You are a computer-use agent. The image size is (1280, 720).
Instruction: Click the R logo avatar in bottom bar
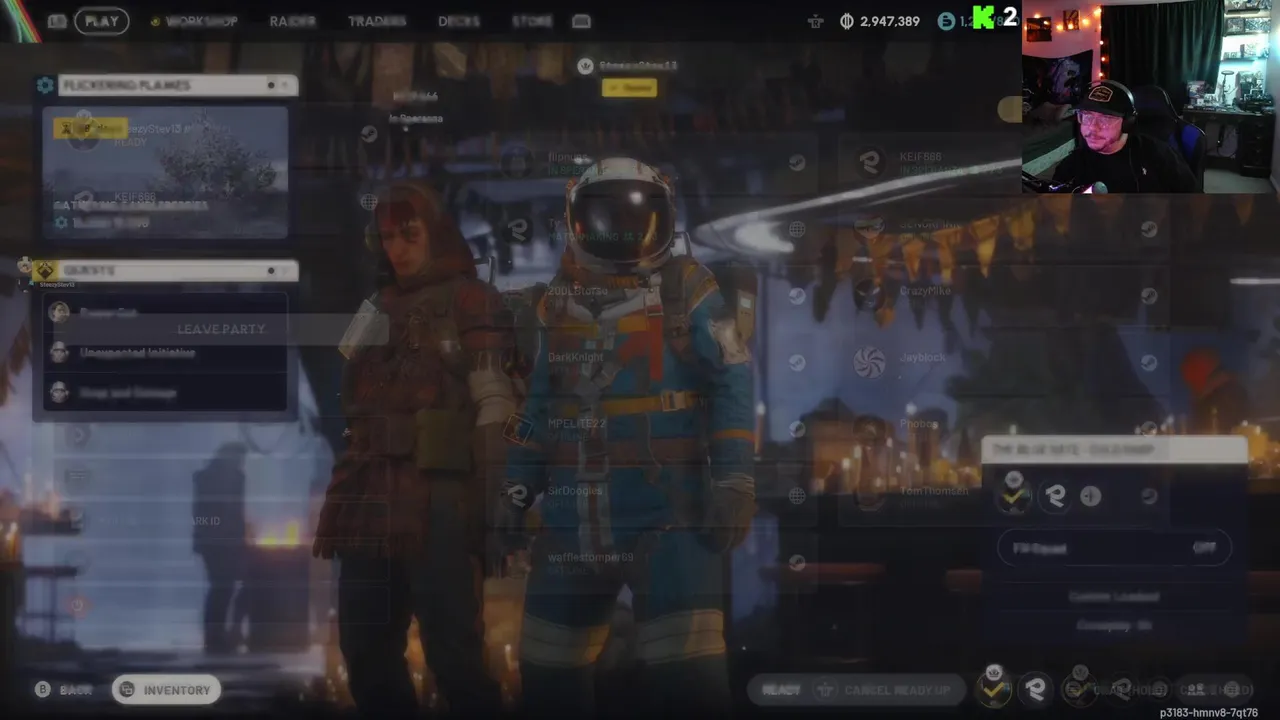tap(1036, 689)
